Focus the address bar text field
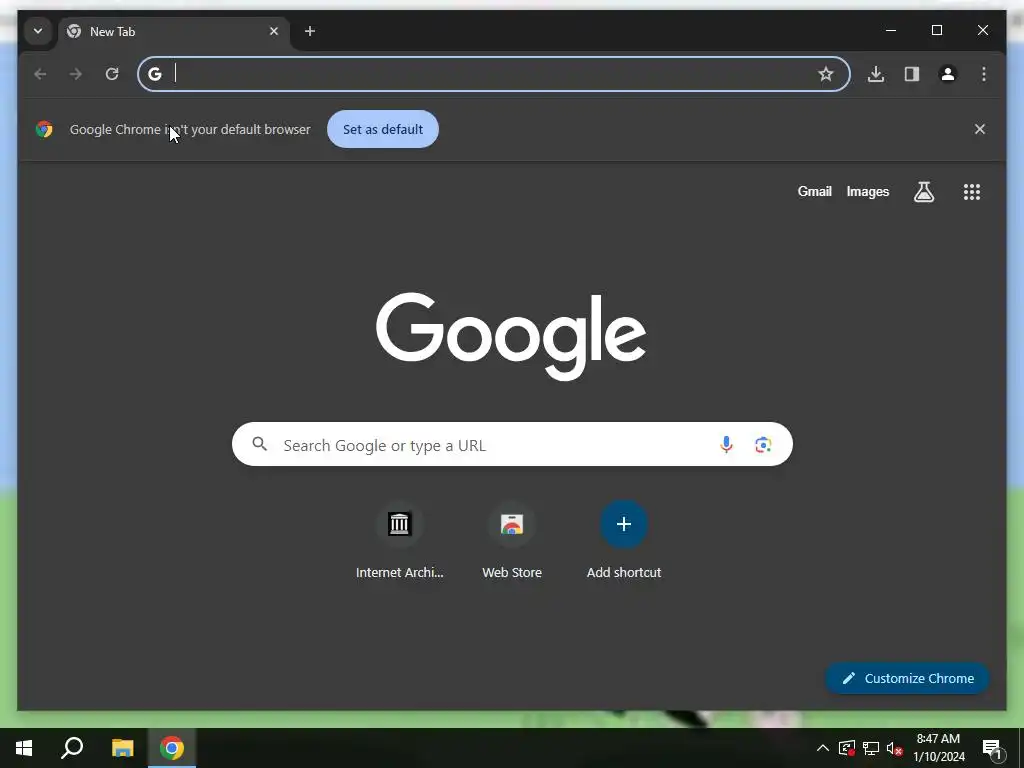The image size is (1024, 768). (493, 74)
